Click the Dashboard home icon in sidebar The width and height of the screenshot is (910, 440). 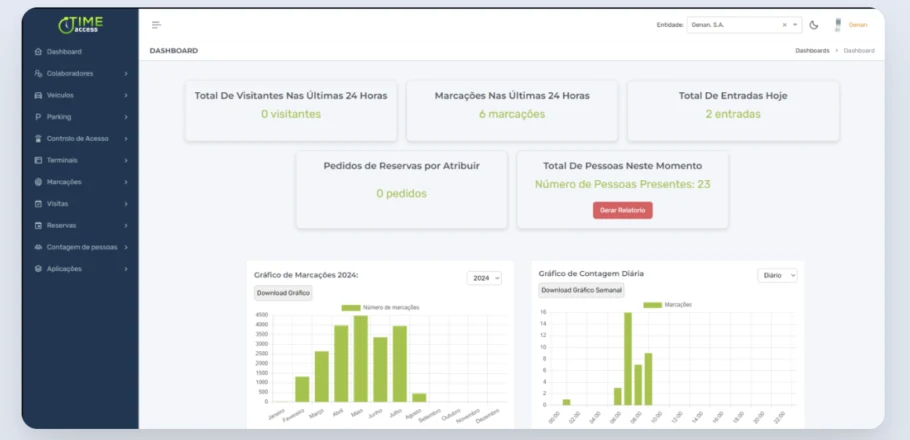tap(38, 52)
